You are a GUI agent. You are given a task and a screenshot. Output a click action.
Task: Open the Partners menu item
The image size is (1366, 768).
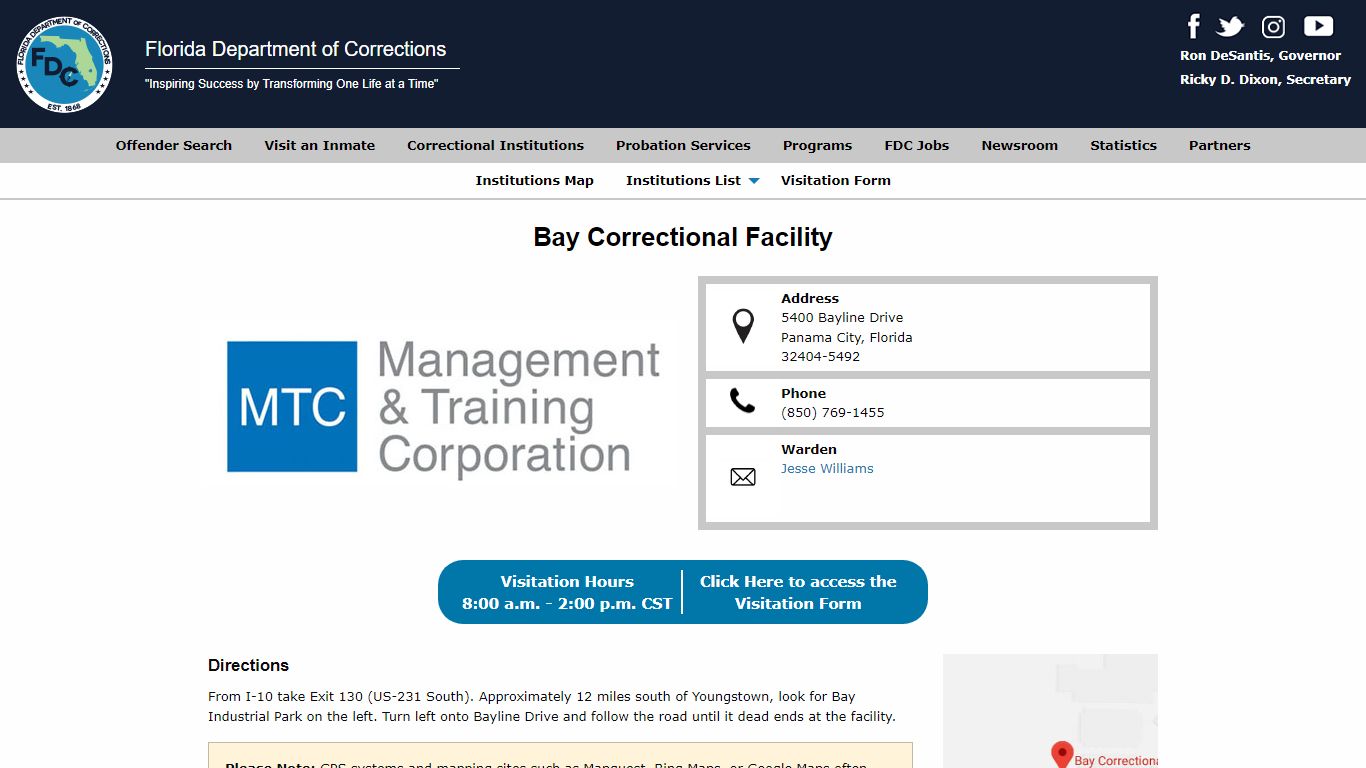tap(1219, 145)
